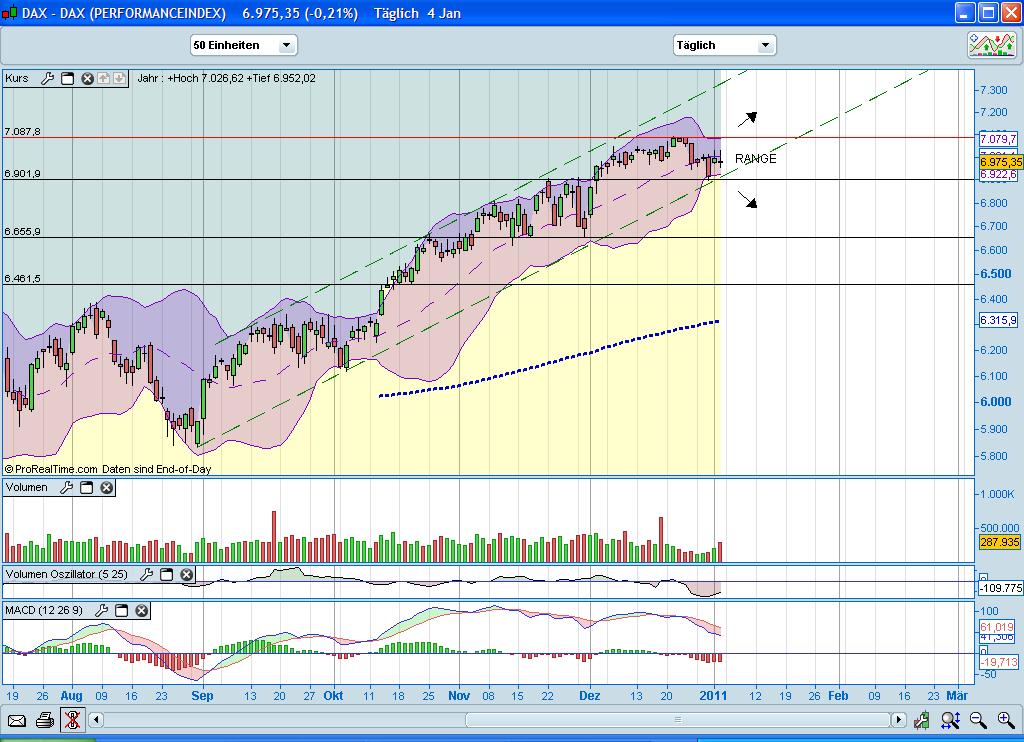Click the Volumen Oszillator (5 25) title
The height and width of the screenshot is (742, 1024).
click(68, 575)
